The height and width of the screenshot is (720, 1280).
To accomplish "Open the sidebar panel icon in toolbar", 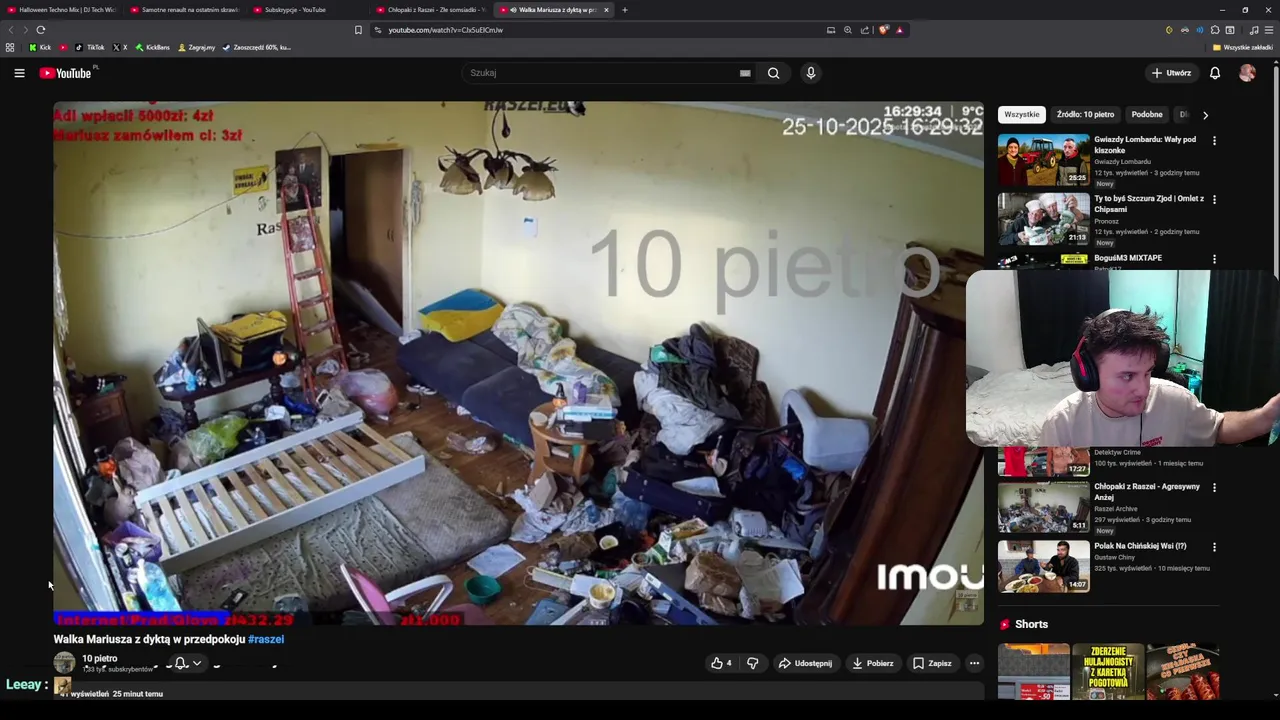I will point(1230,30).
